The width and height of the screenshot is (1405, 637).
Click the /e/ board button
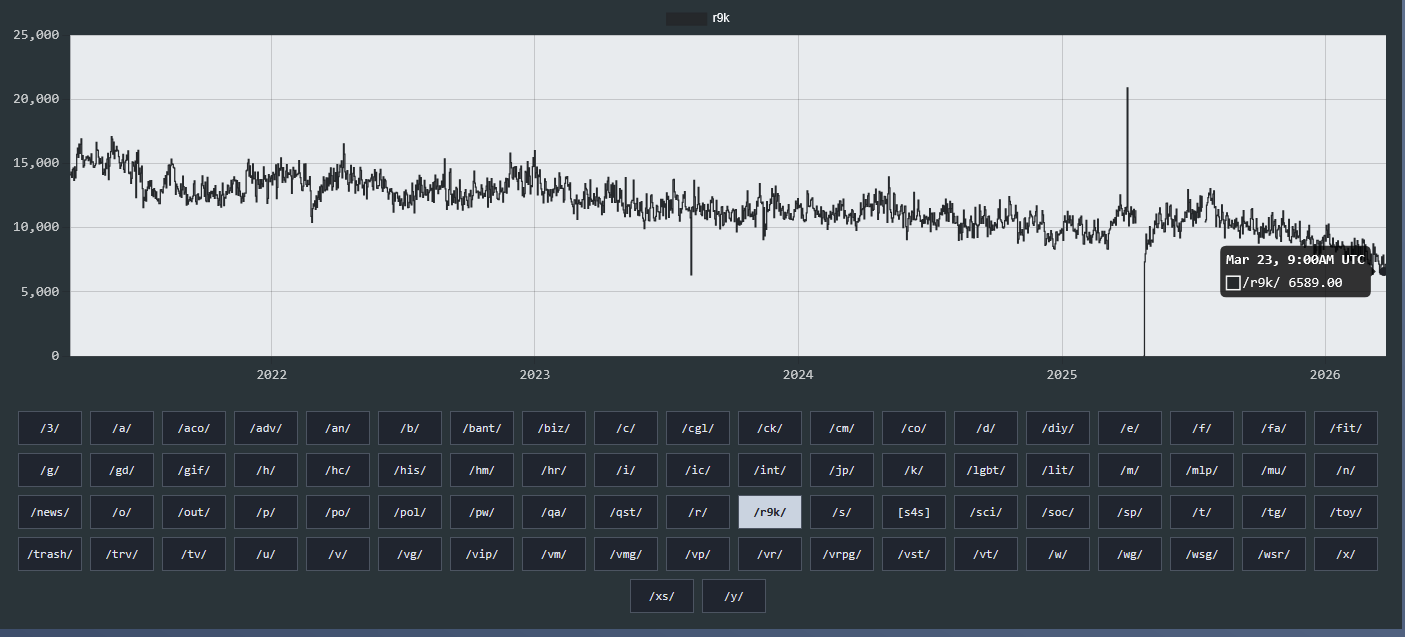1130,428
